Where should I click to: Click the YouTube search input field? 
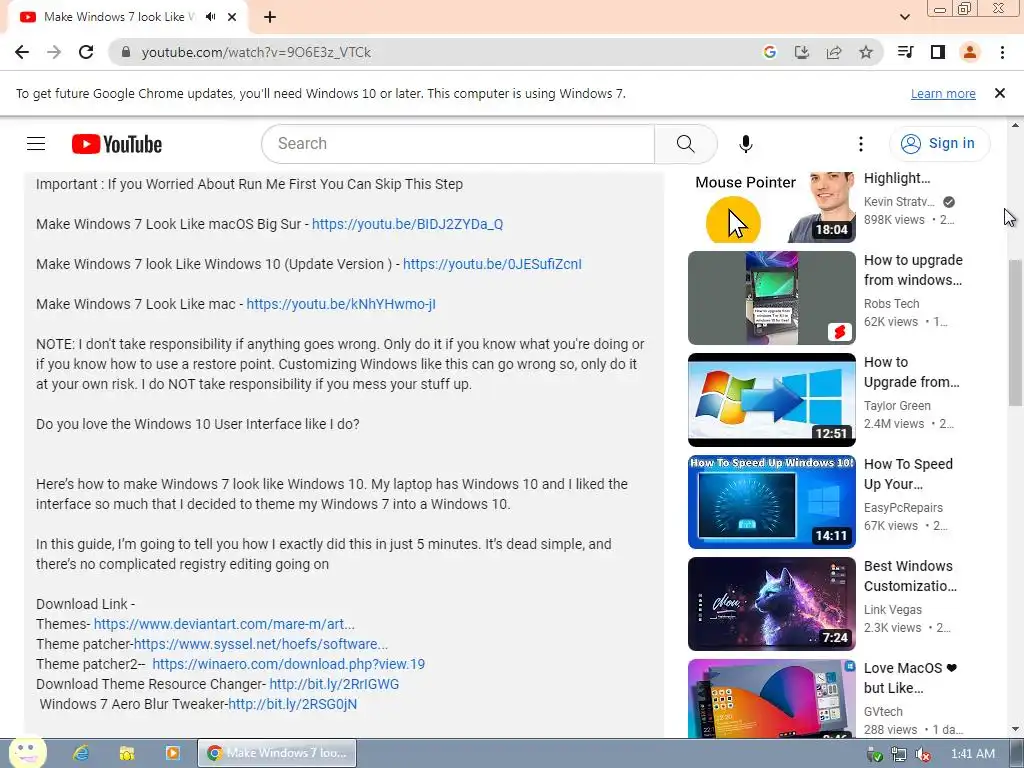[458, 144]
